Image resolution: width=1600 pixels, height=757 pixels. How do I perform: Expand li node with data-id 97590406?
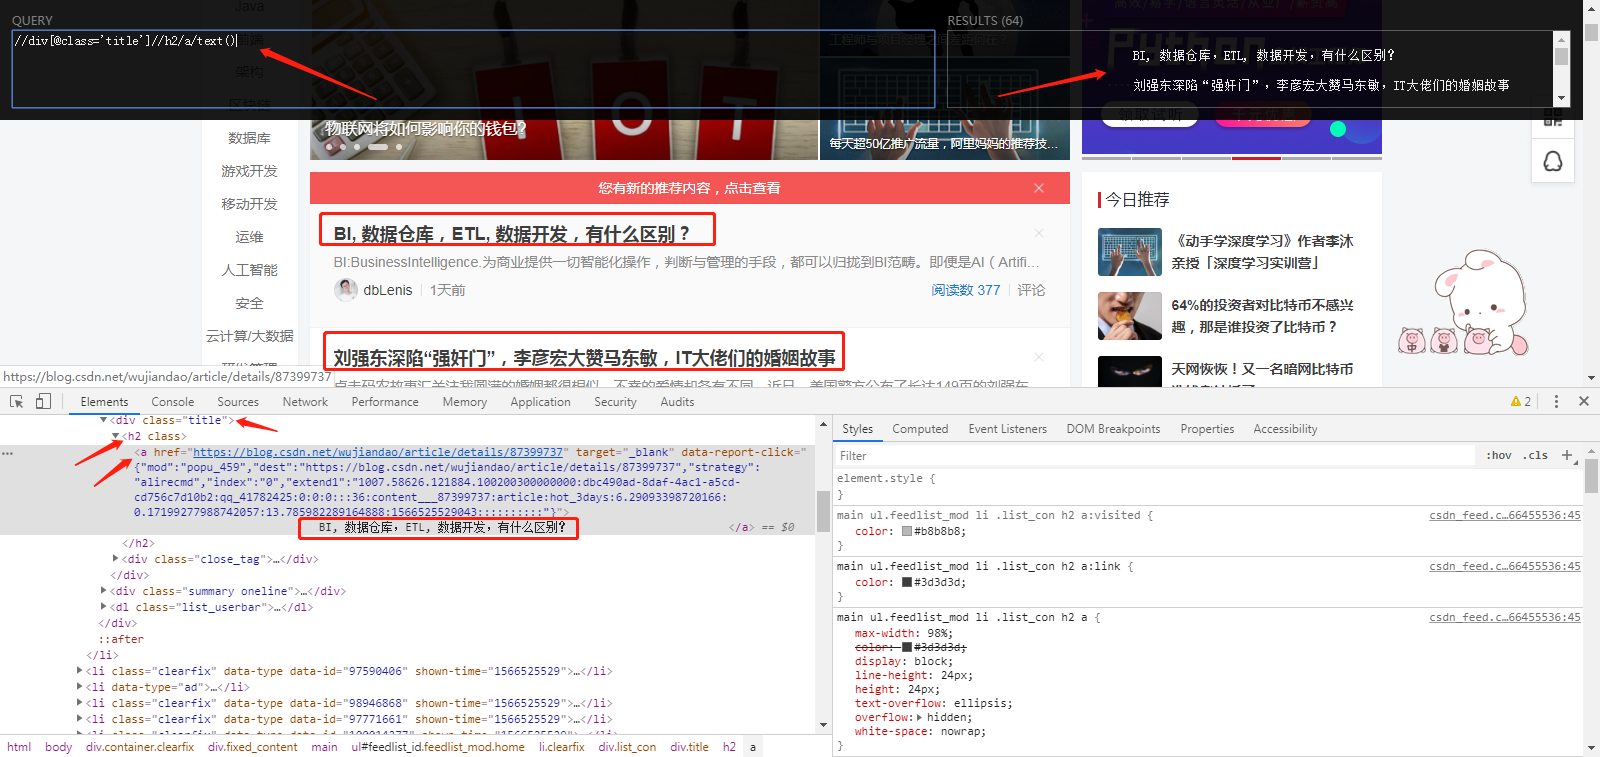pyautogui.click(x=80, y=671)
